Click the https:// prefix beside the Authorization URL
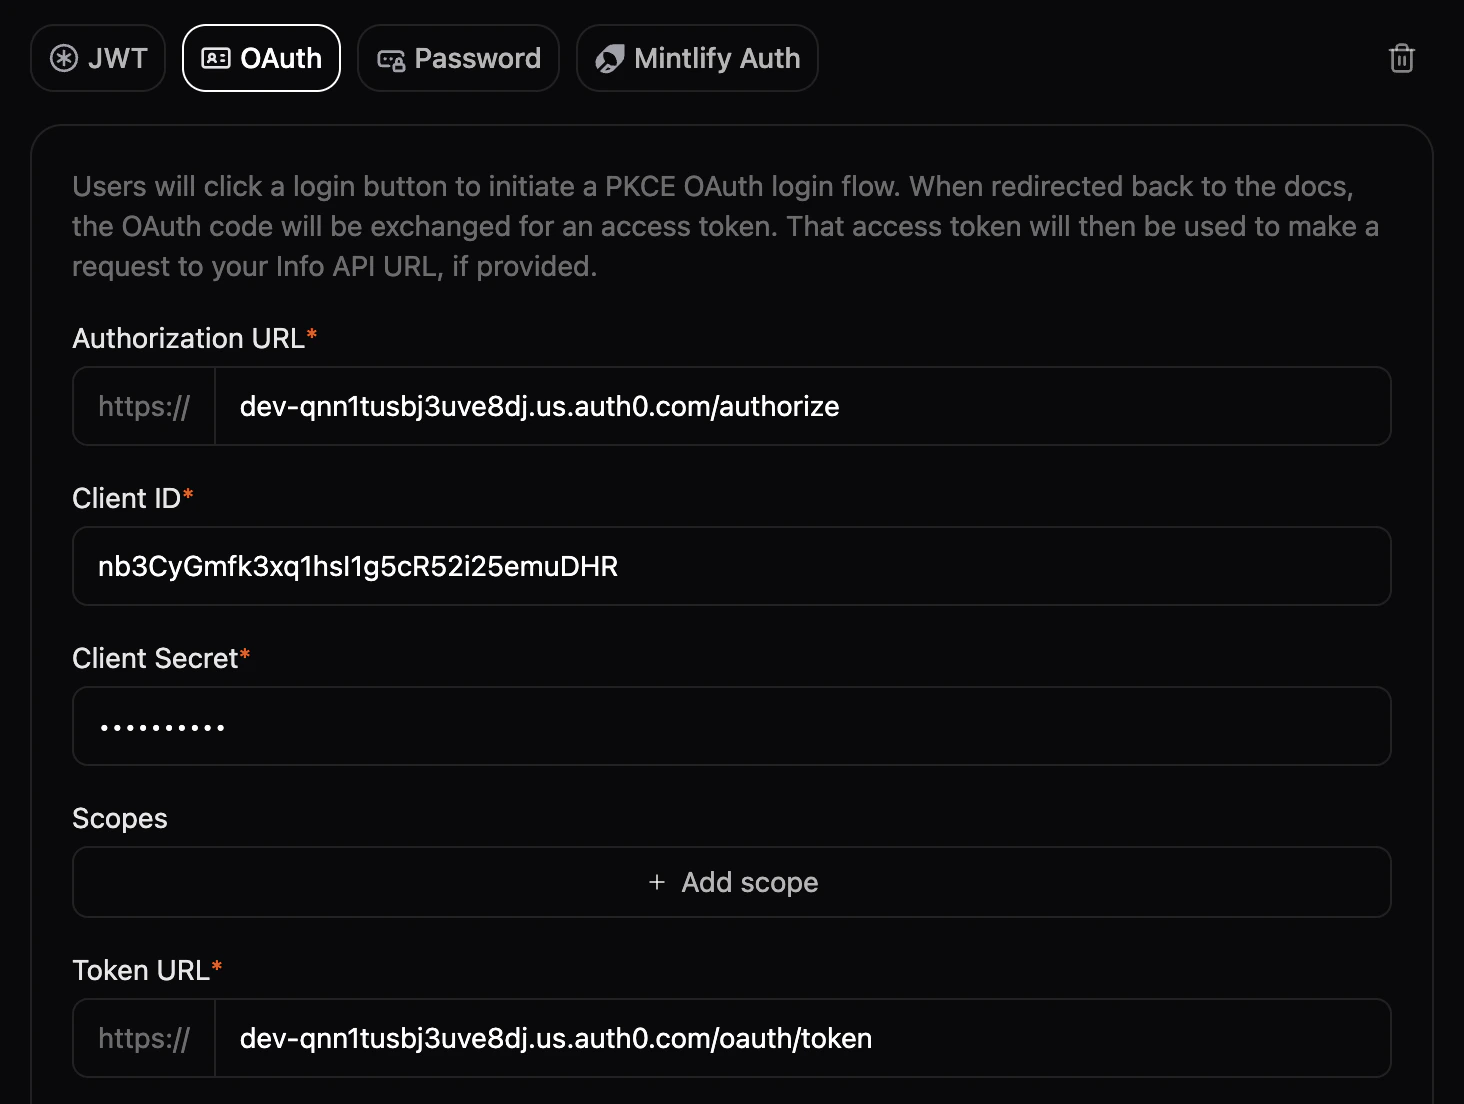 pyautogui.click(x=143, y=406)
